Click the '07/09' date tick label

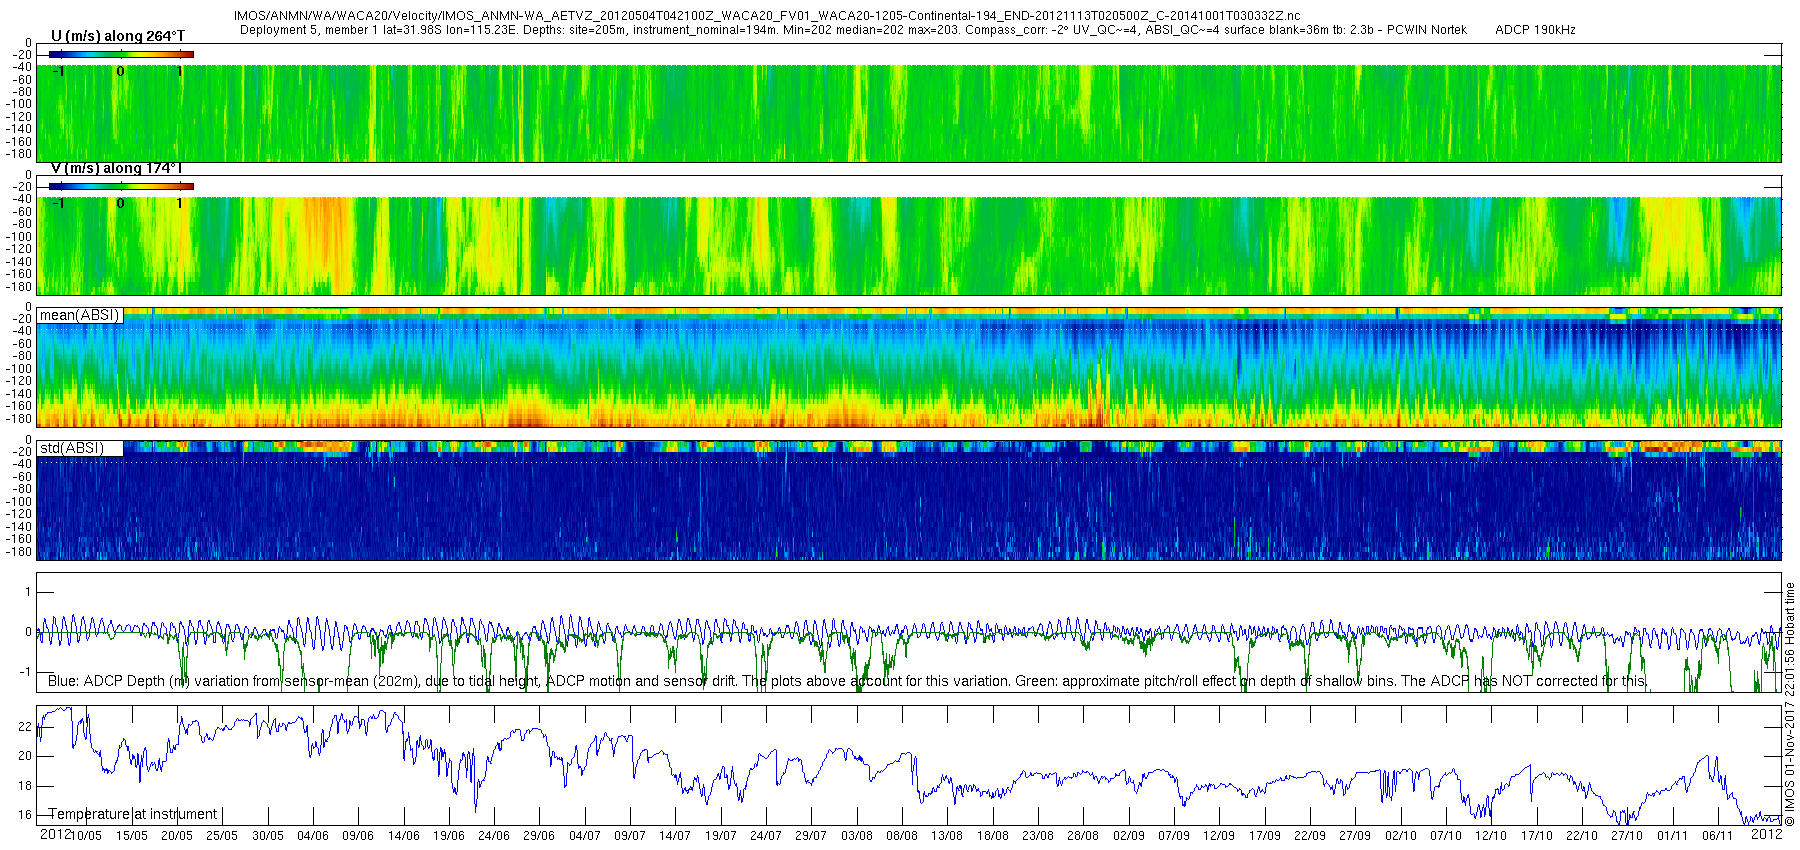(x=1174, y=836)
